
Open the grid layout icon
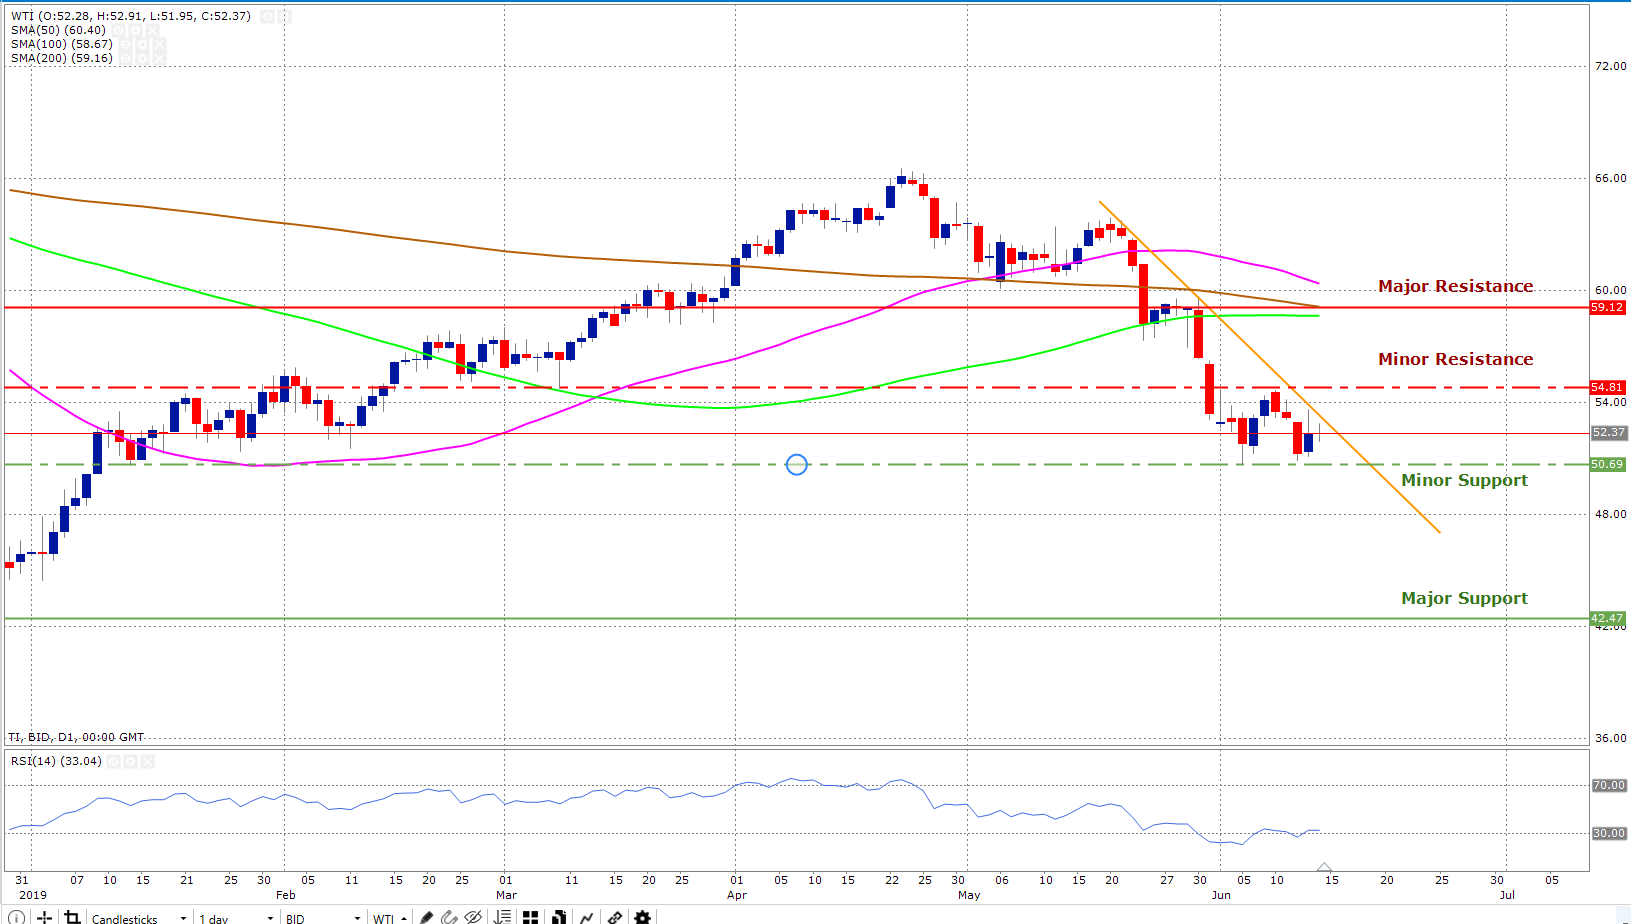click(530, 917)
